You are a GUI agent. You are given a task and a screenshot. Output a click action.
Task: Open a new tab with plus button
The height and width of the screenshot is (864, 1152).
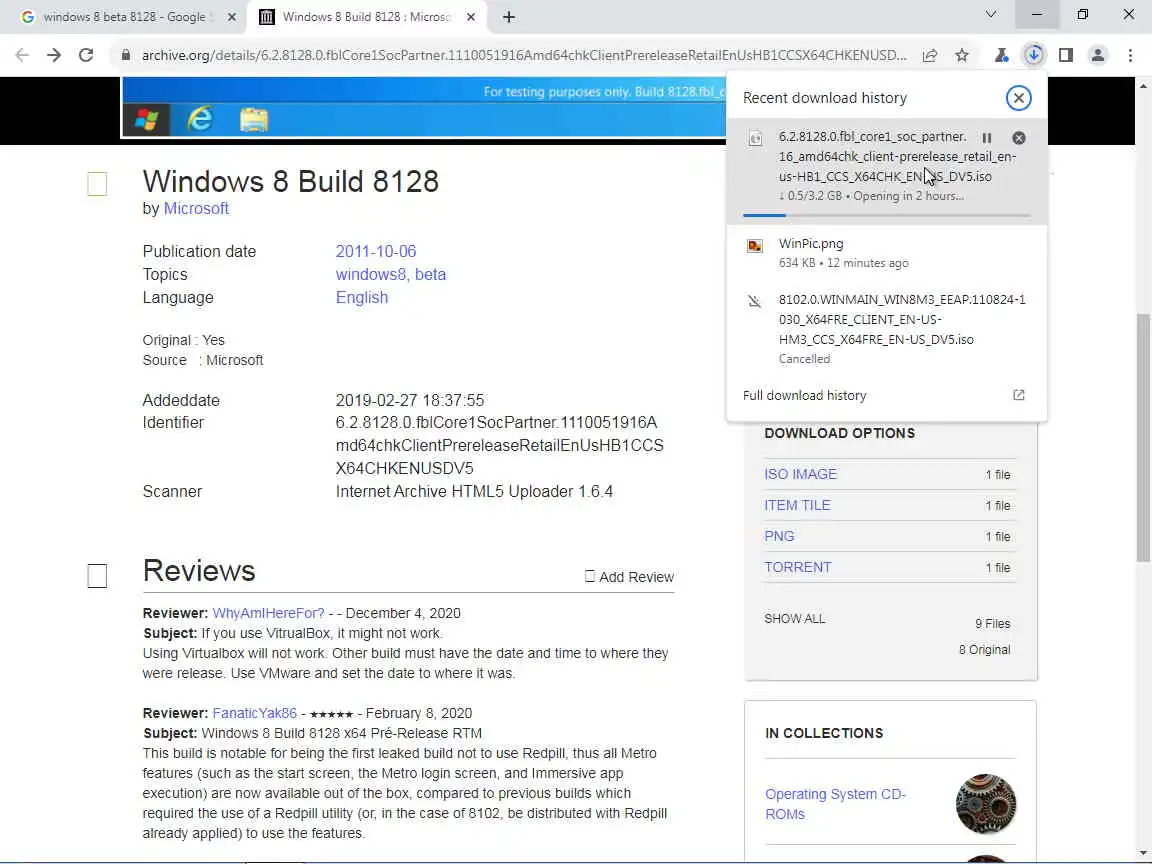(x=508, y=17)
